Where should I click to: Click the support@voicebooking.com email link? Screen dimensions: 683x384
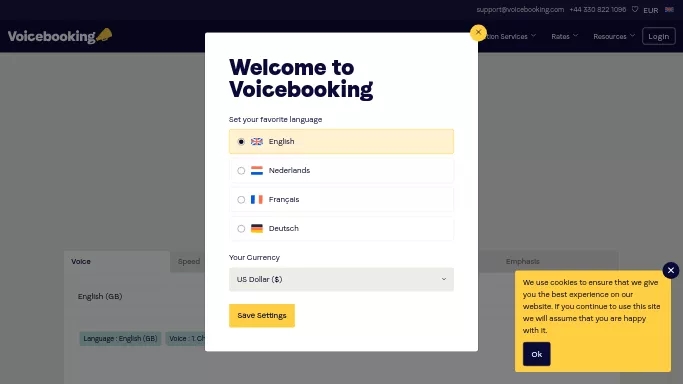(x=520, y=10)
